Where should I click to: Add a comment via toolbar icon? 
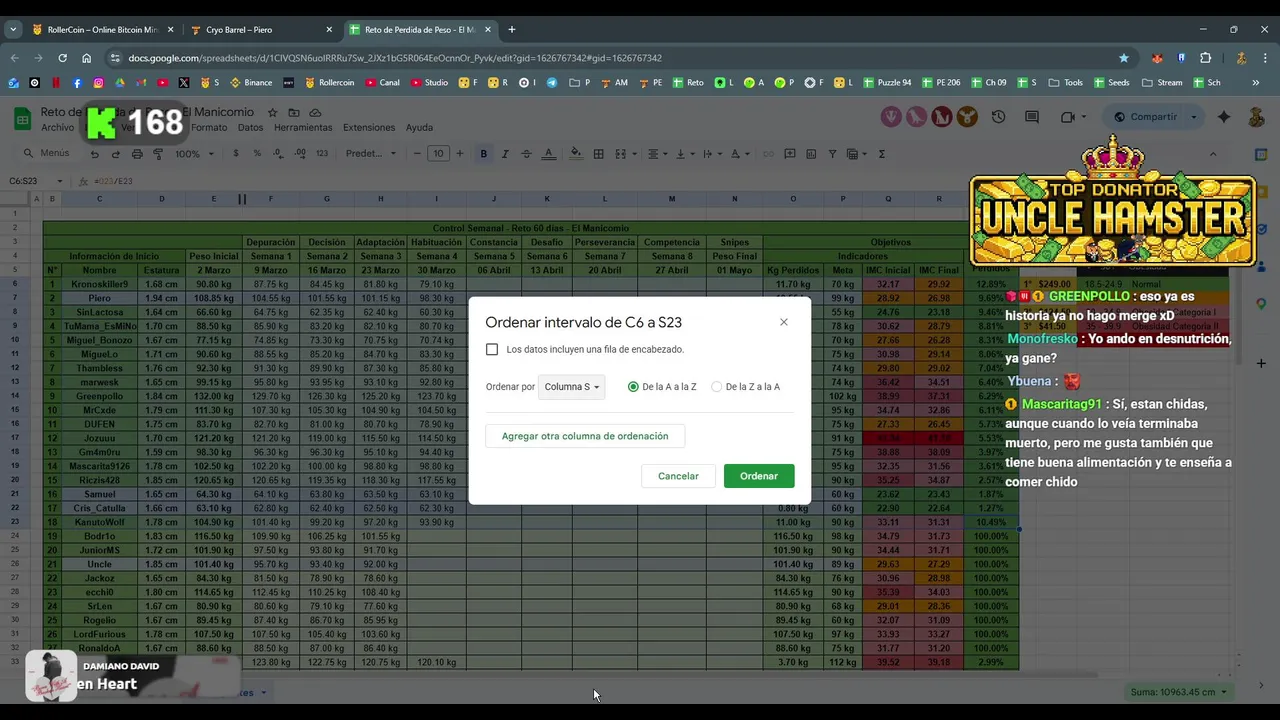pos(790,154)
